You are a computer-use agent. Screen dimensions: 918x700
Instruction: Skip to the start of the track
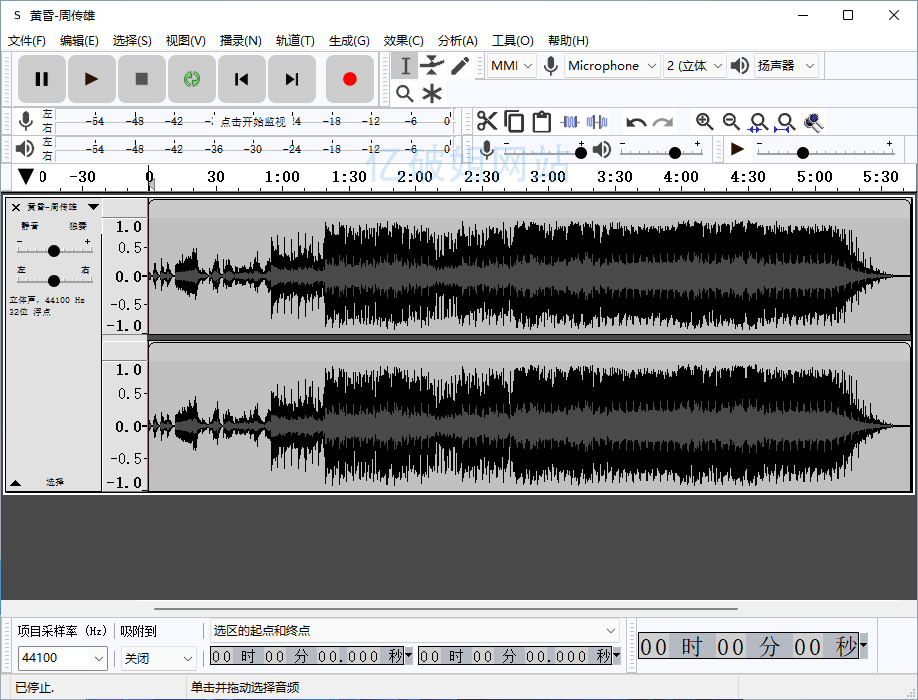click(241, 79)
